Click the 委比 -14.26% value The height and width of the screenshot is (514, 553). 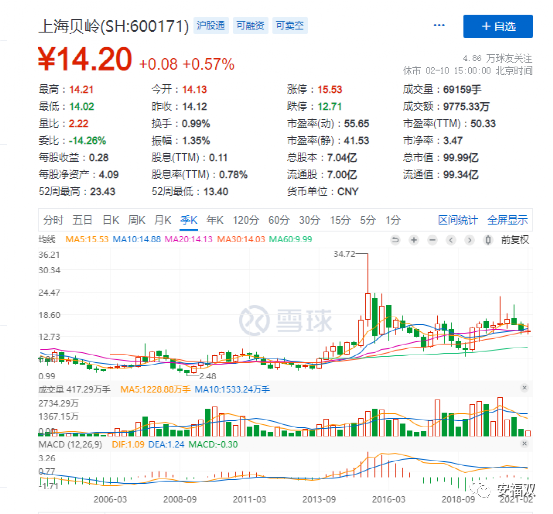[87, 141]
